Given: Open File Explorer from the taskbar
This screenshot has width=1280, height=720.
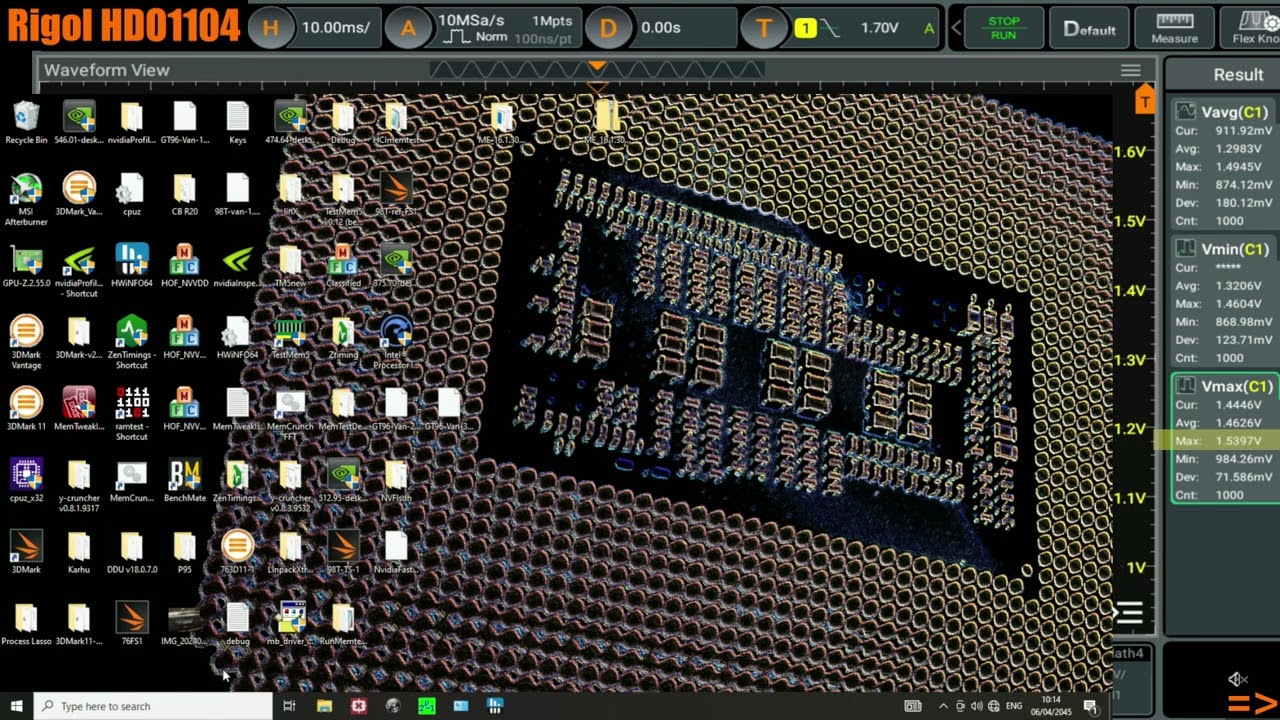Looking at the screenshot, I should (x=324, y=706).
